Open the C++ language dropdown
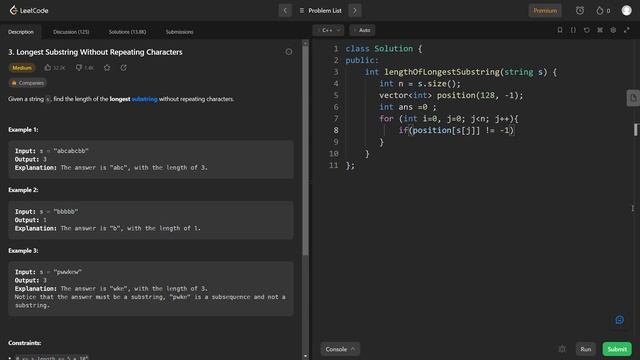 coord(329,30)
